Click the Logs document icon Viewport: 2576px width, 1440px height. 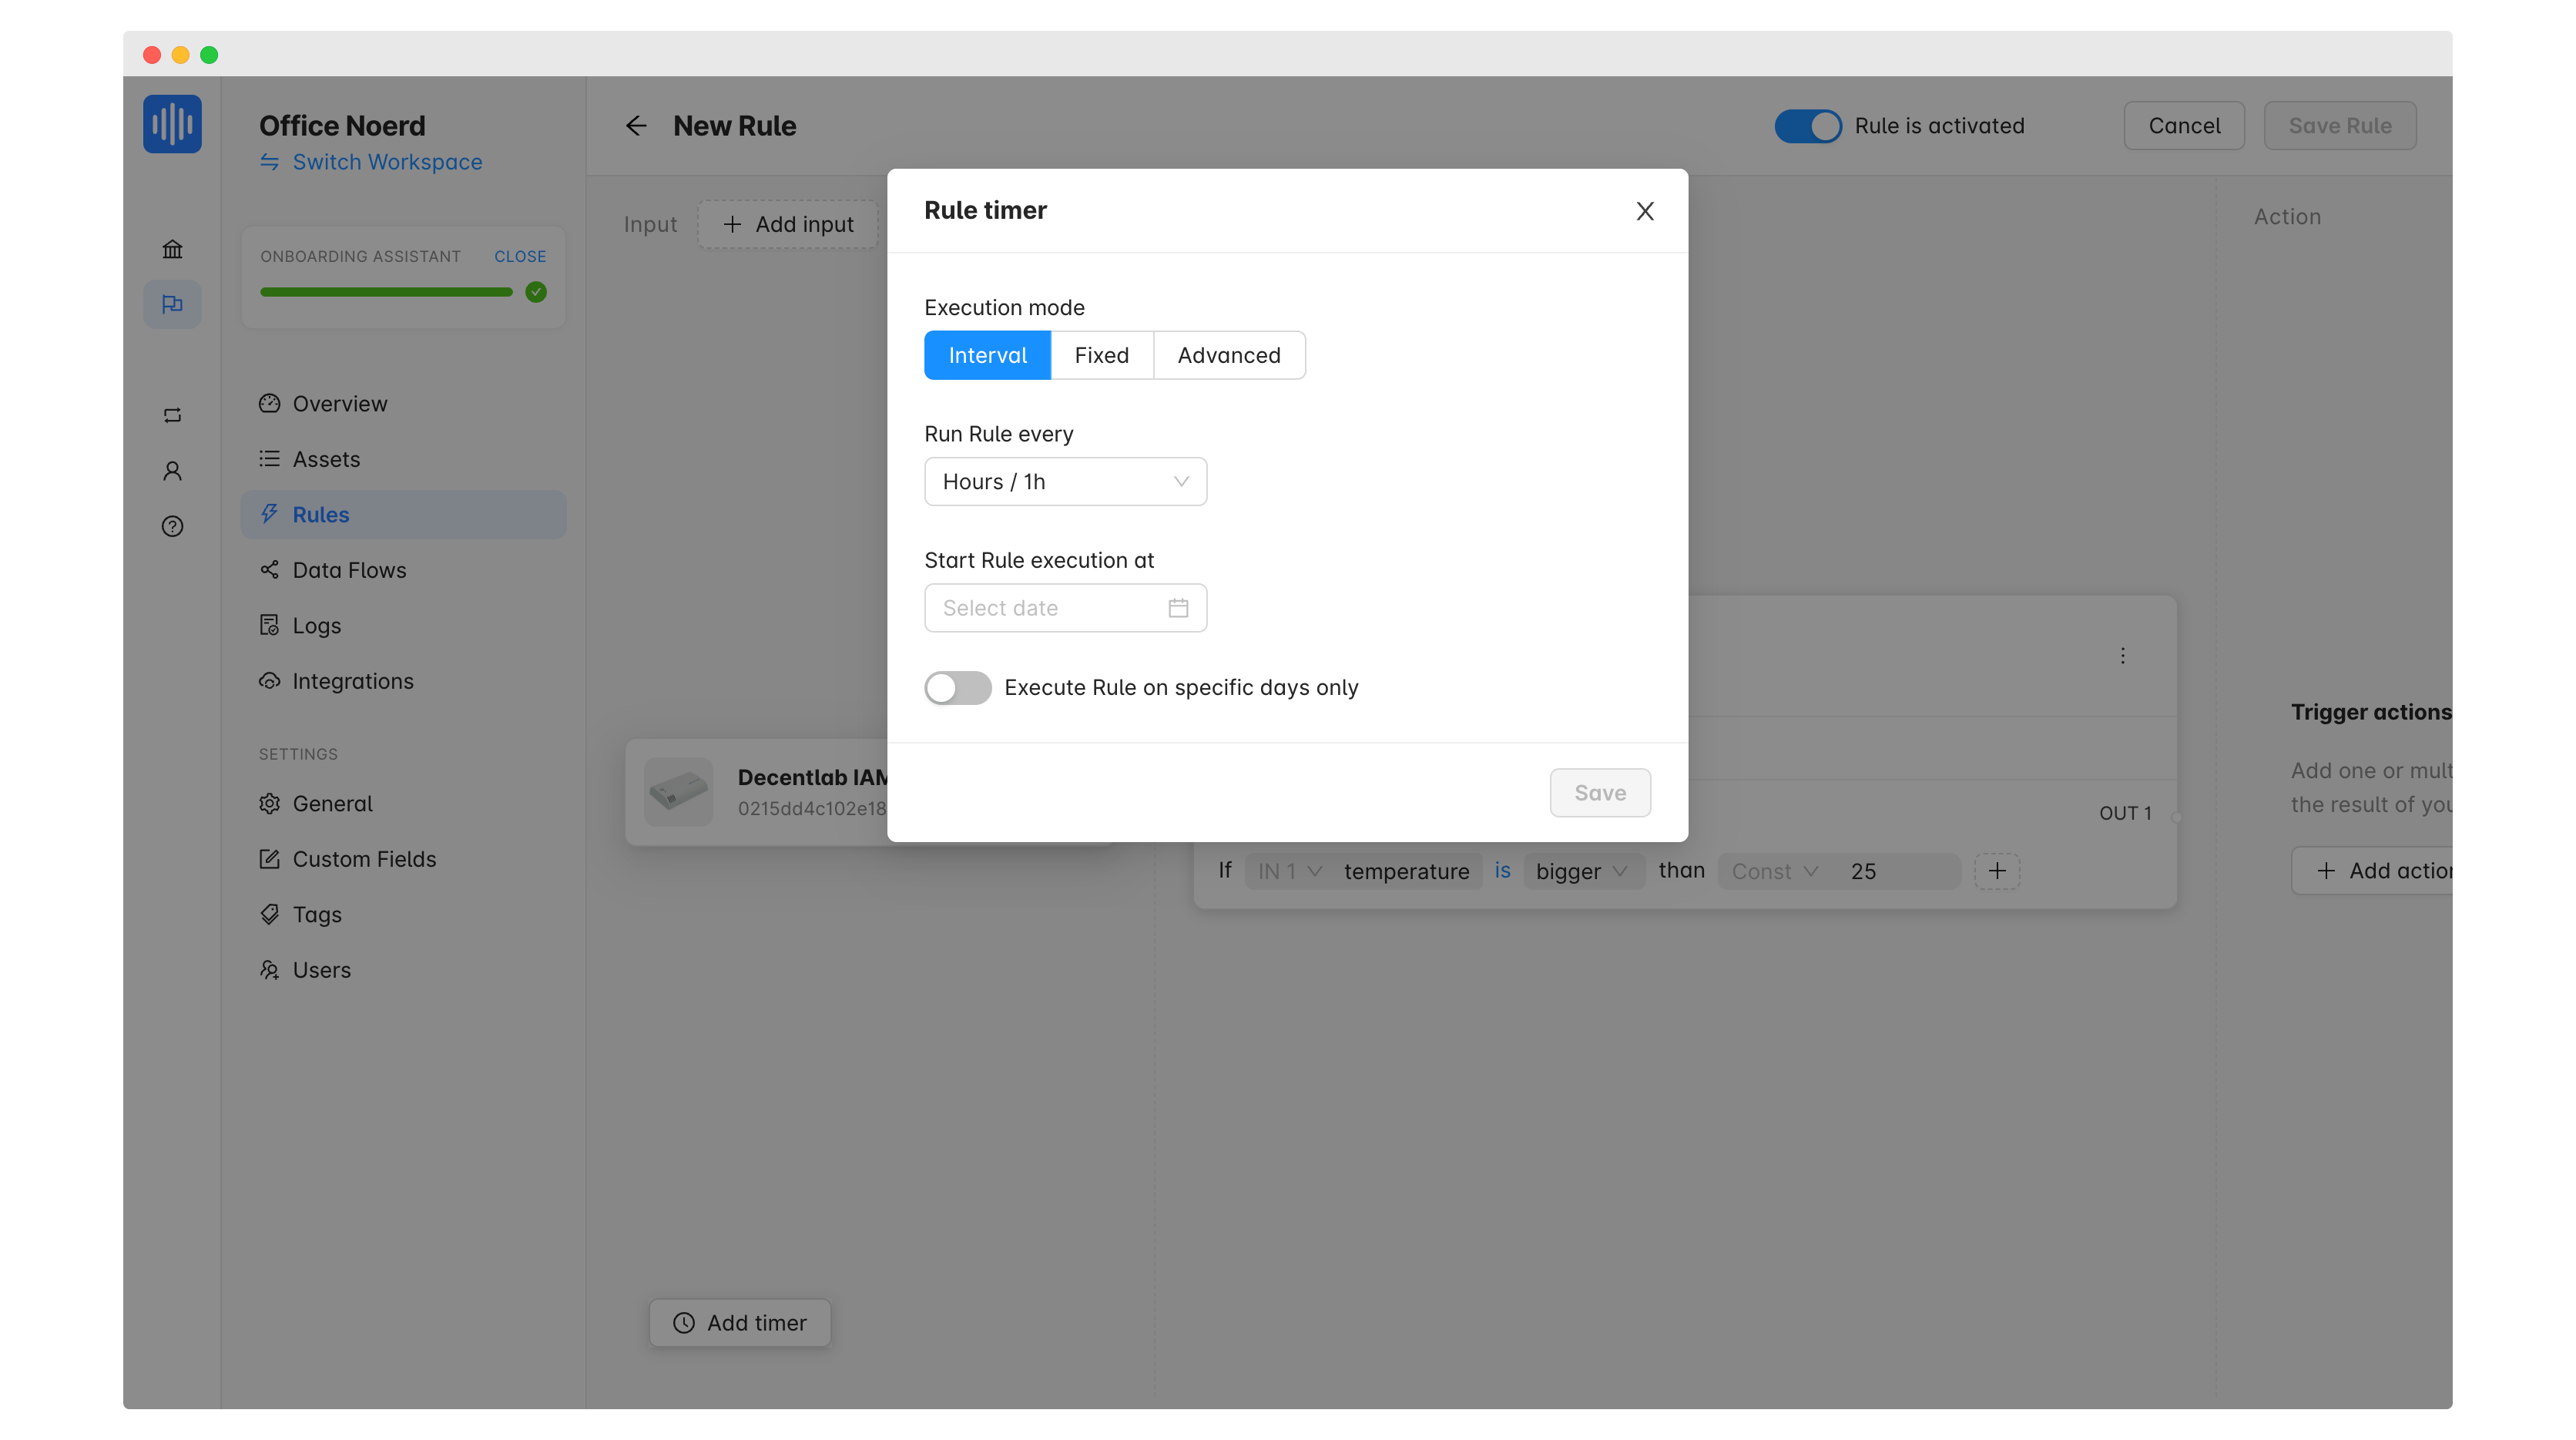(x=269, y=625)
